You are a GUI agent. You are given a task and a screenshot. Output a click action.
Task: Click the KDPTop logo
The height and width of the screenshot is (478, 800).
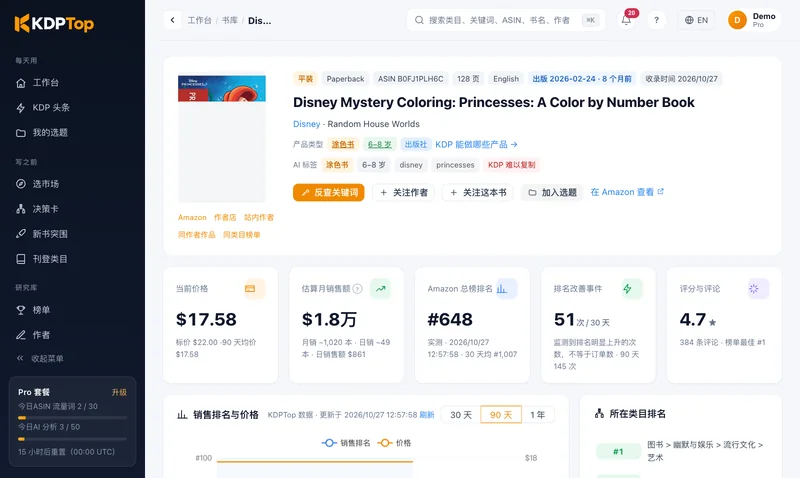coord(54,23)
